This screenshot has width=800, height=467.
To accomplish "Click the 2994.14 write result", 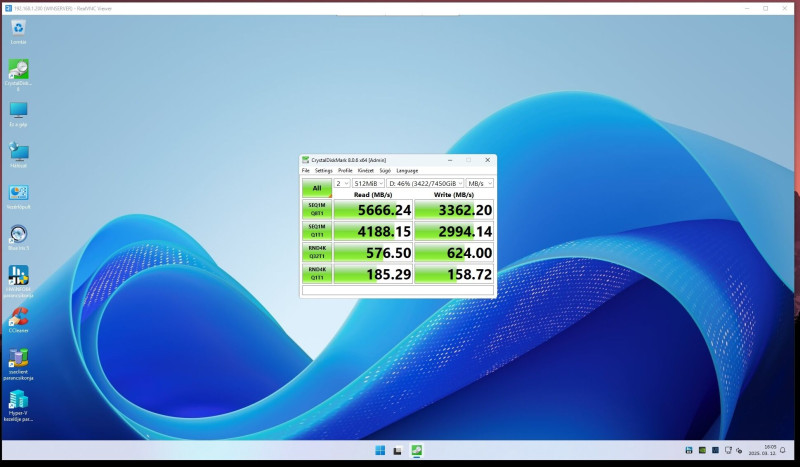I will (x=454, y=231).
